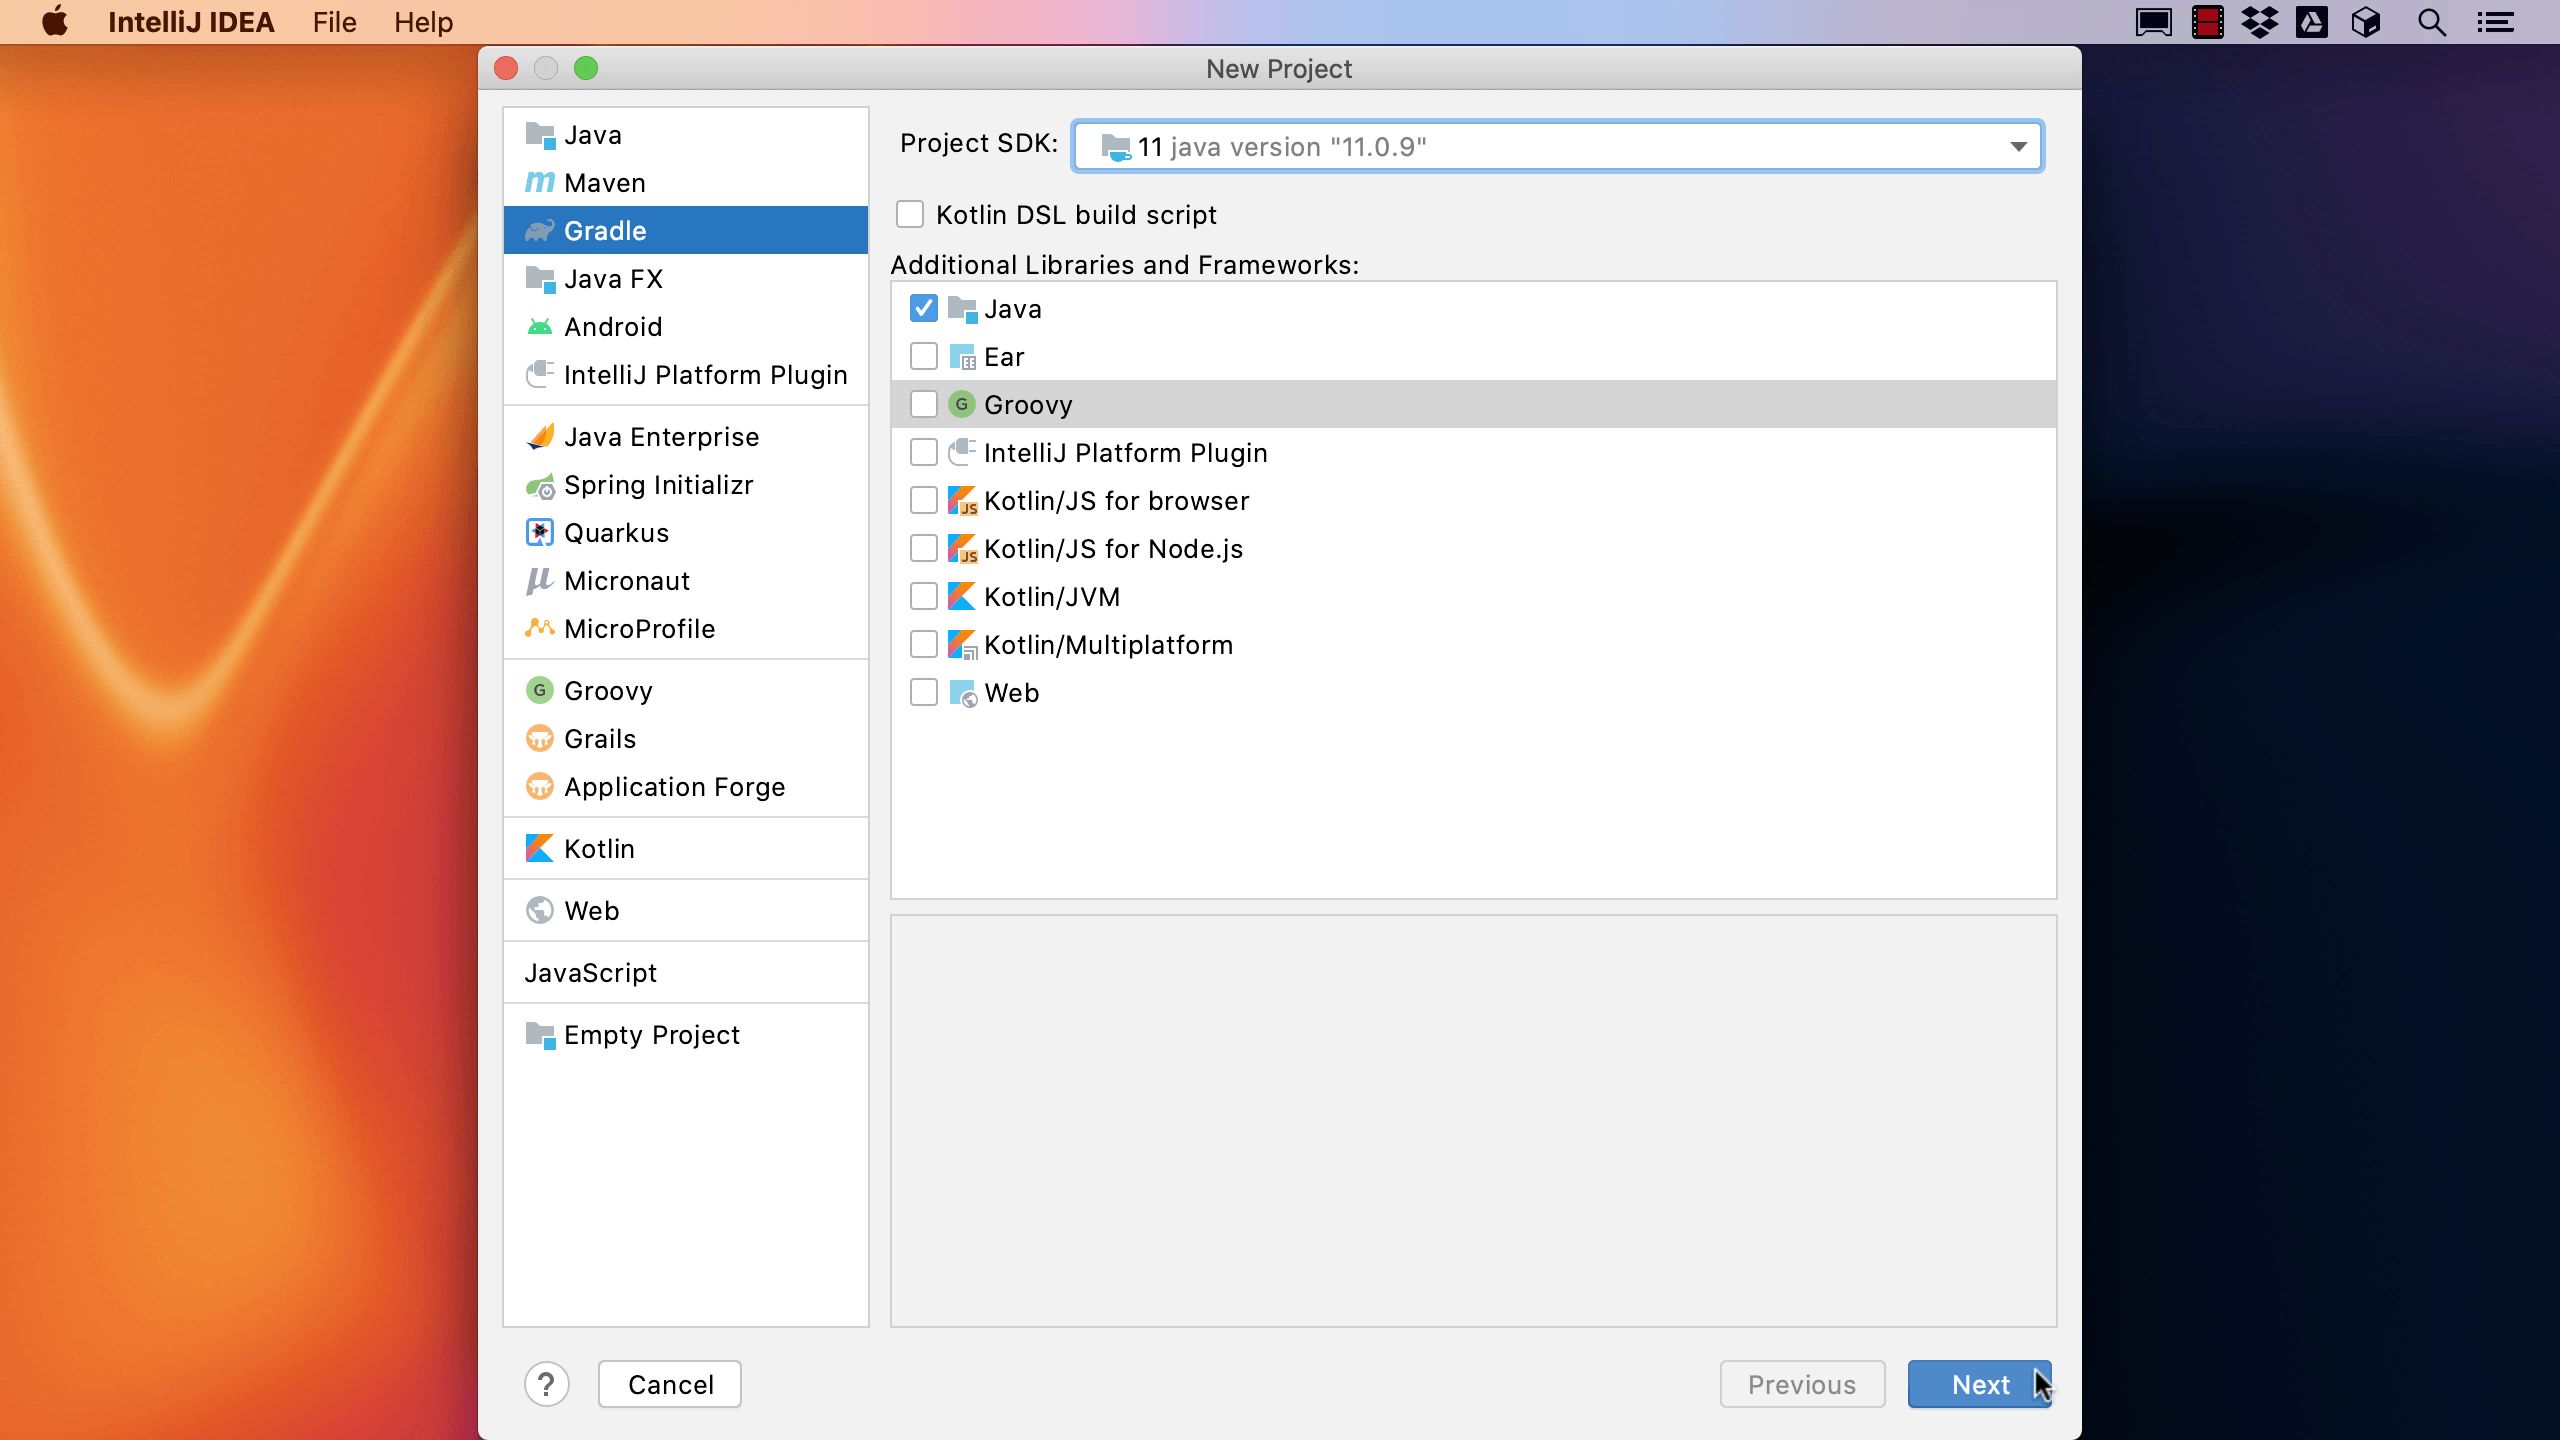Pick the Grails project icon
This screenshot has height=1440, width=2560.
click(x=539, y=739)
